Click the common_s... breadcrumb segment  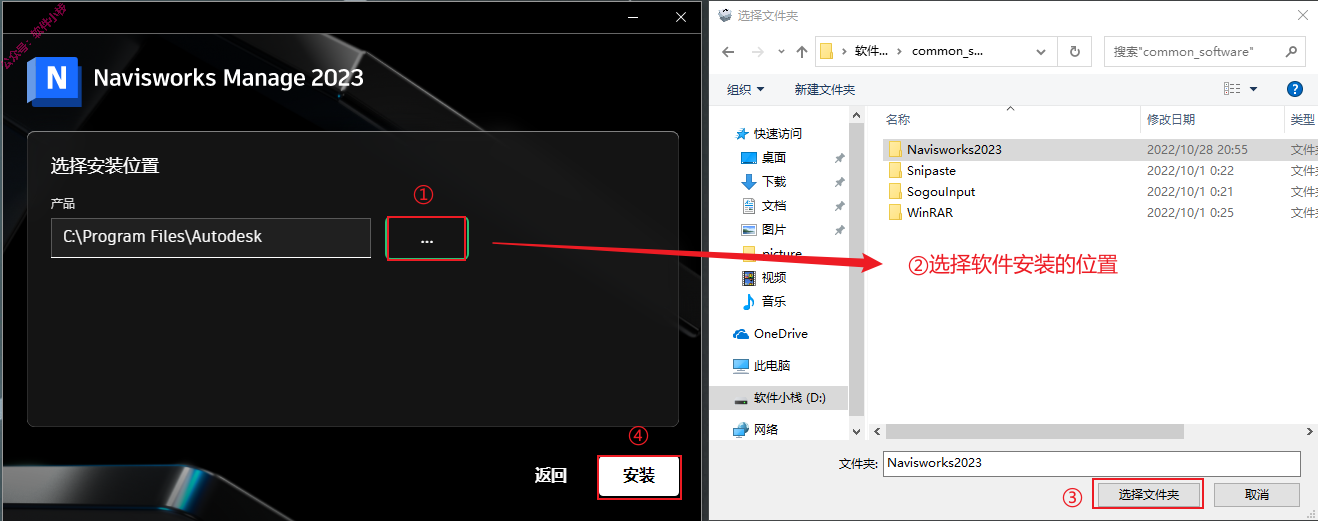click(x=947, y=51)
